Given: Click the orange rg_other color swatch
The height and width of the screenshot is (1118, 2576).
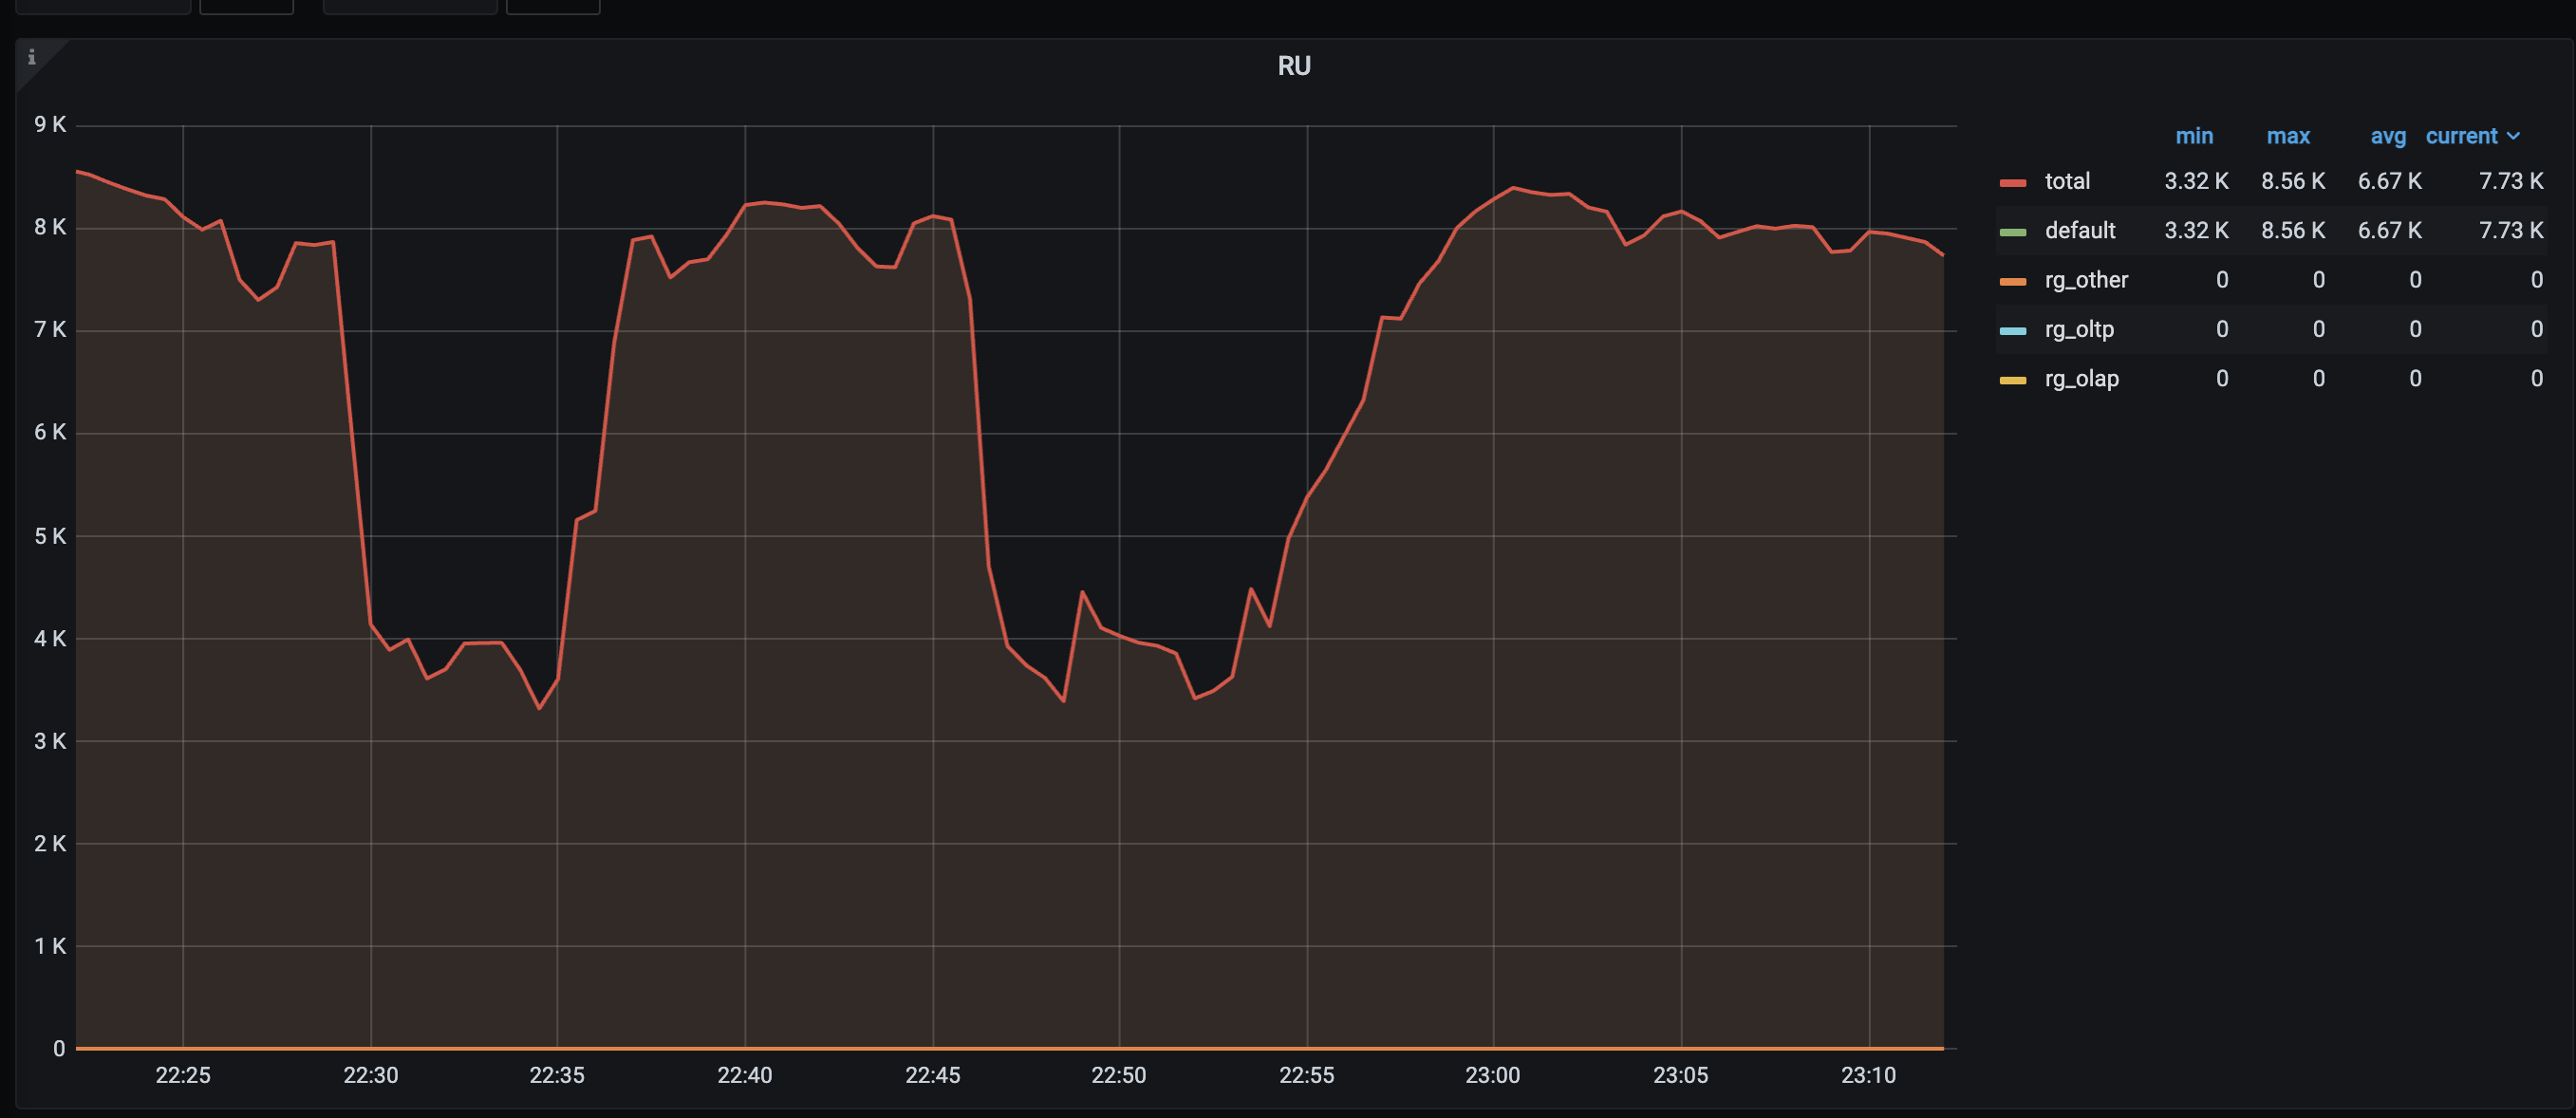Looking at the screenshot, I should pos(2012,282).
